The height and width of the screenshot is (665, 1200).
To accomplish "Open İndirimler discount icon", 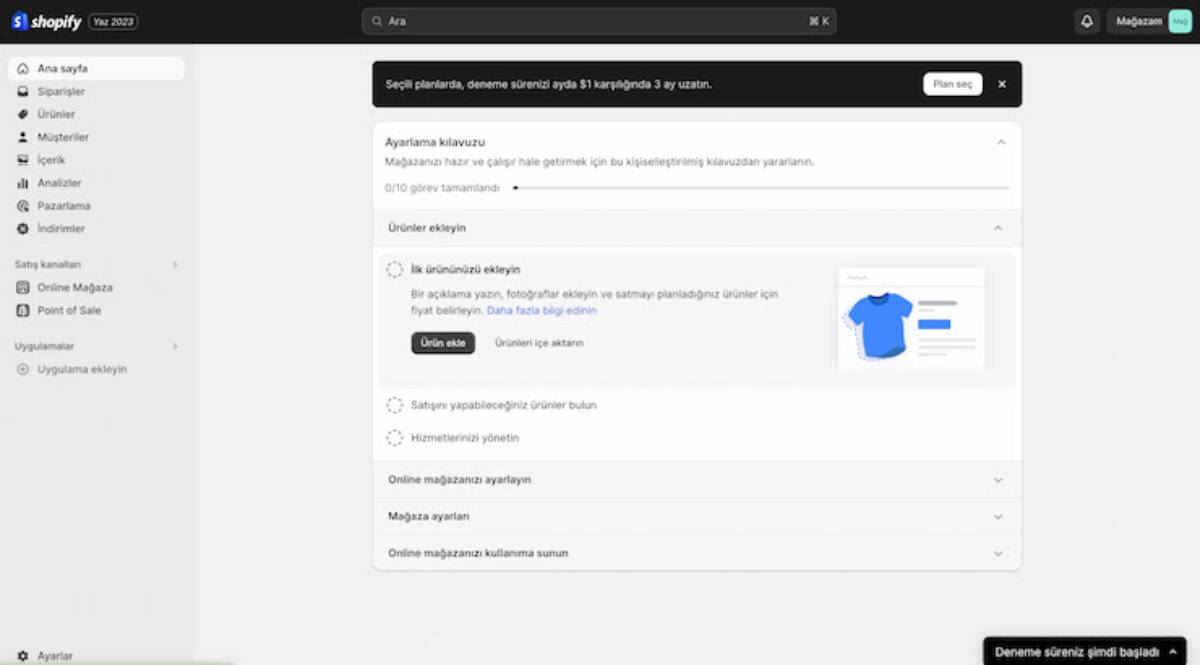I will 23,229.
